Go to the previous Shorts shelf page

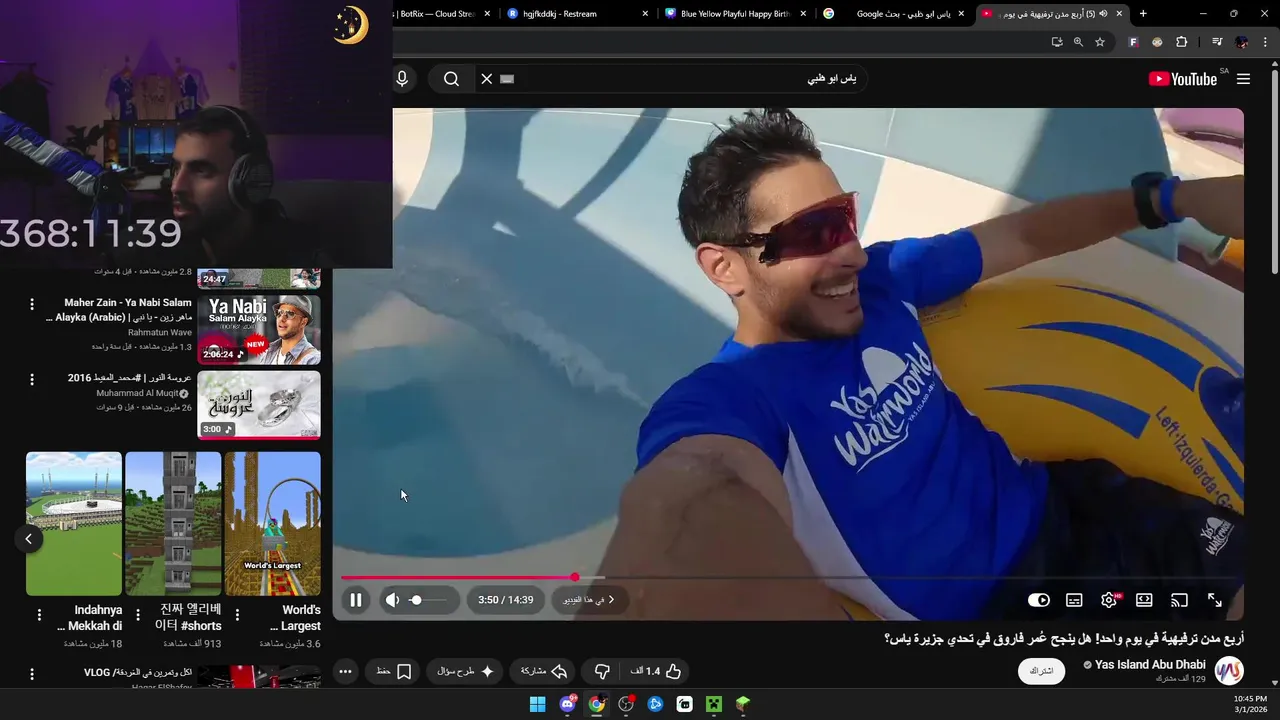[x=28, y=539]
